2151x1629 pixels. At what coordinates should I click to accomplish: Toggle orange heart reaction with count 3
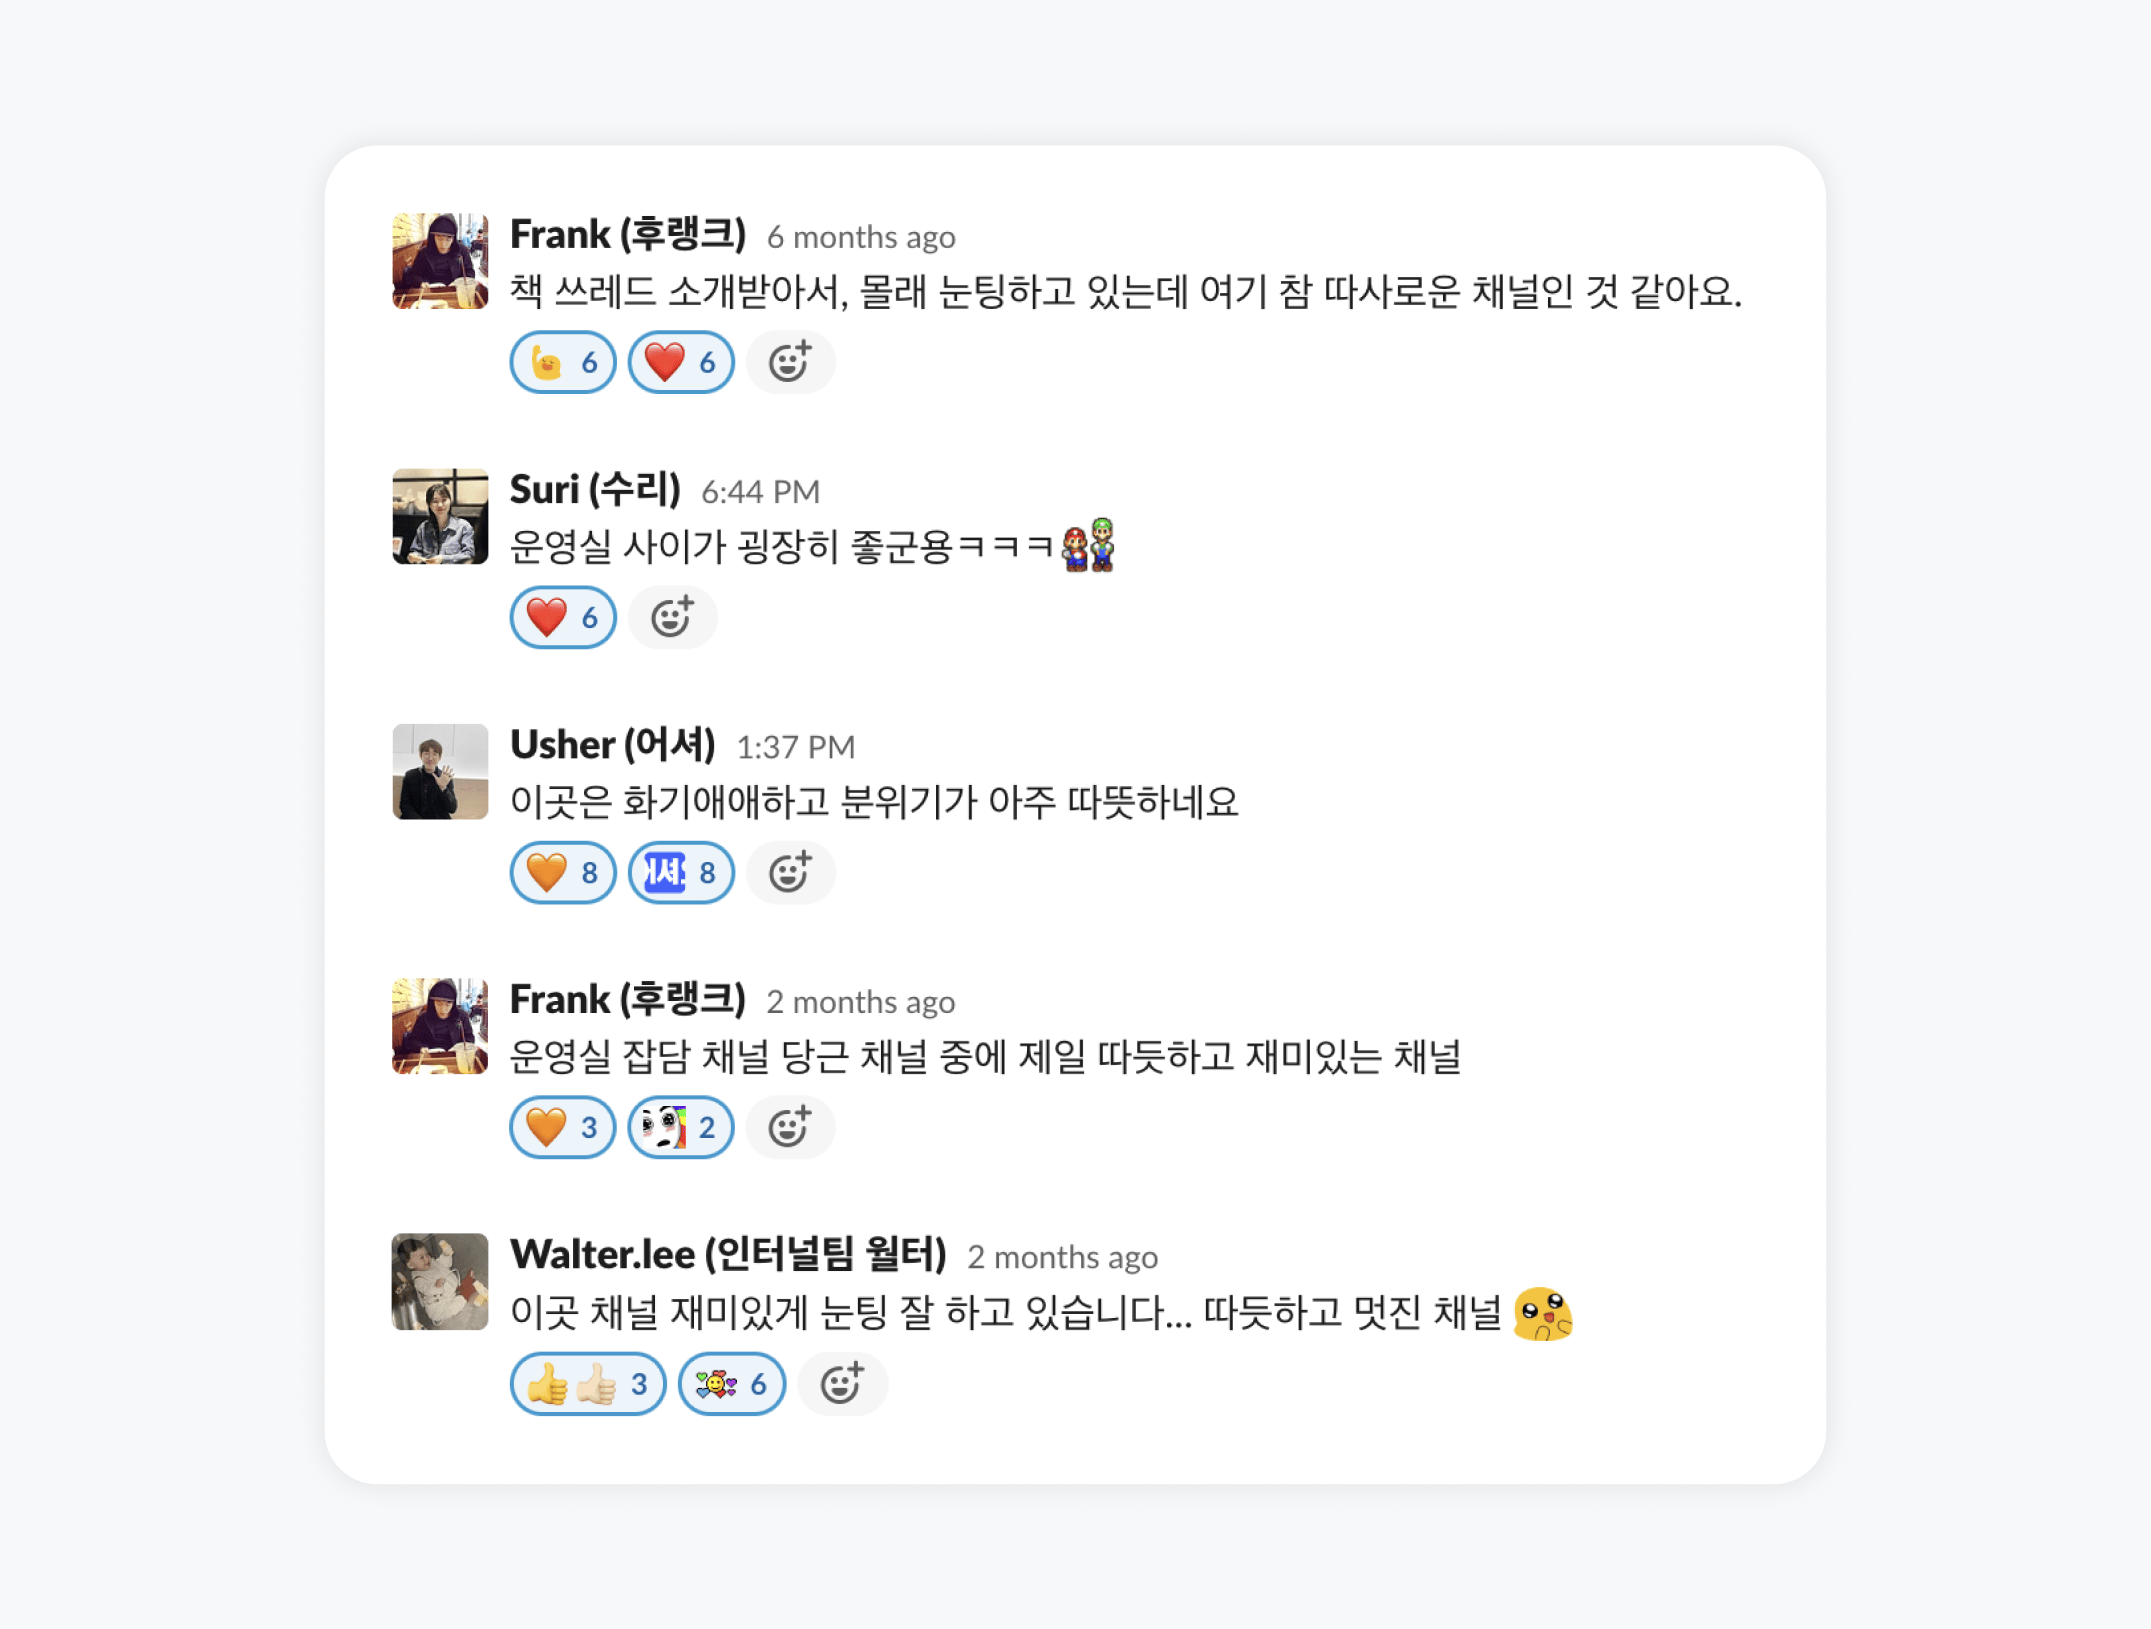tap(563, 1128)
